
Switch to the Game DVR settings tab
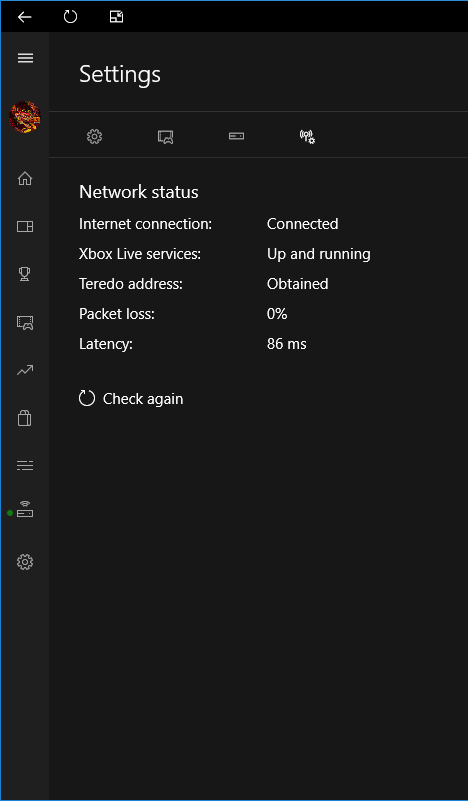point(166,136)
